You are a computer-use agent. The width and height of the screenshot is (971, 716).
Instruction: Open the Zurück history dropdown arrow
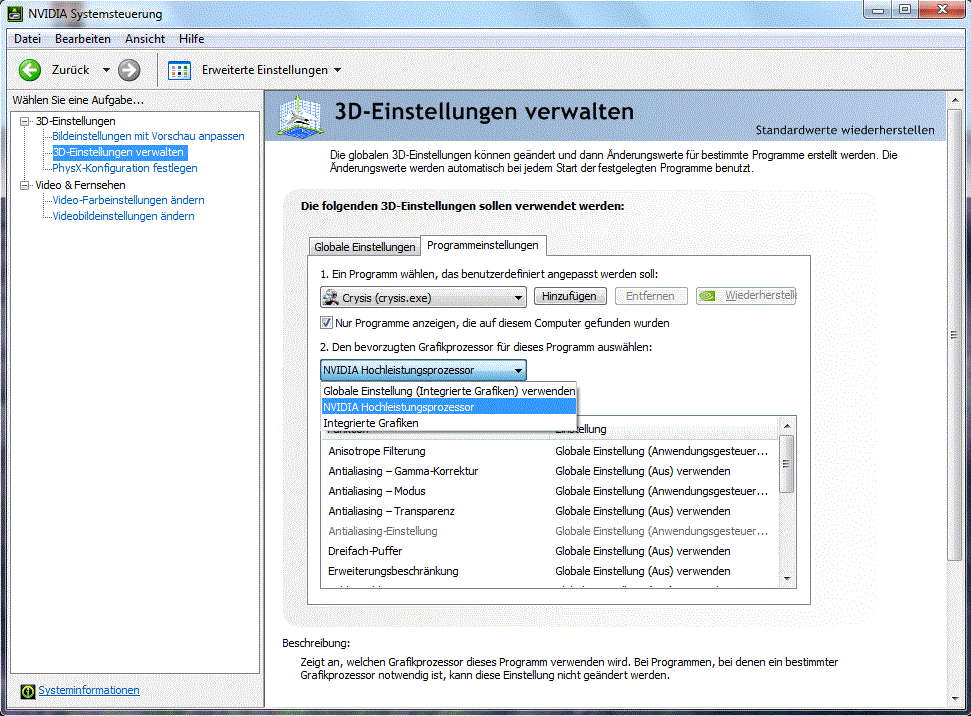click(x=106, y=70)
